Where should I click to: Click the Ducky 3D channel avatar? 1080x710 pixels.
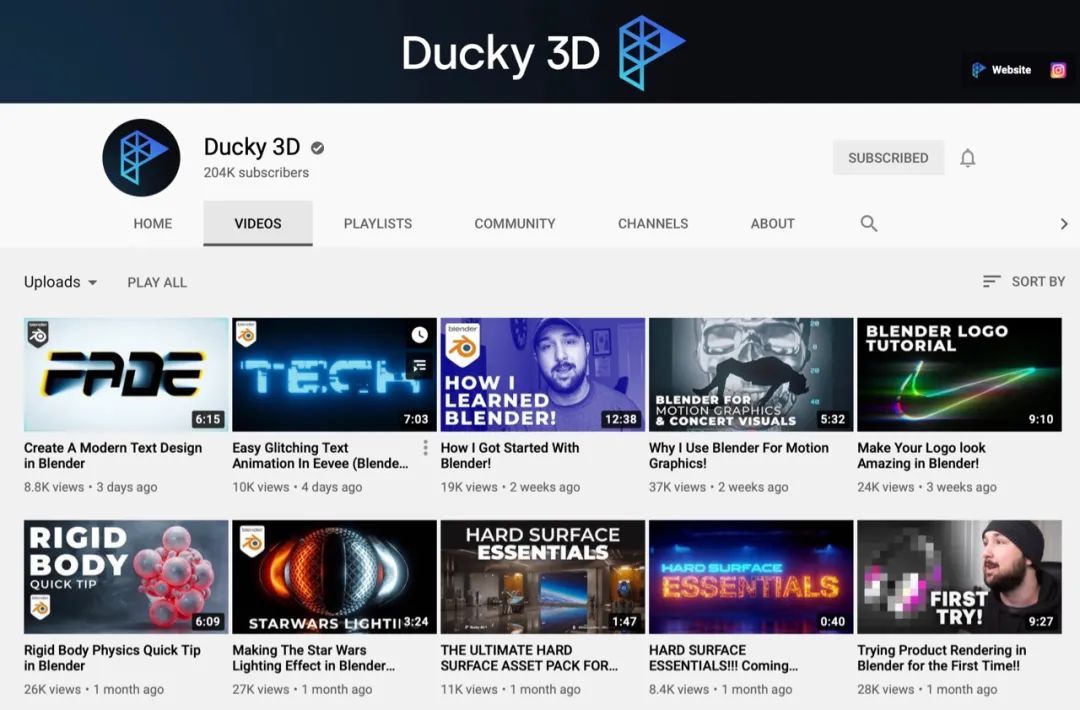pos(141,158)
